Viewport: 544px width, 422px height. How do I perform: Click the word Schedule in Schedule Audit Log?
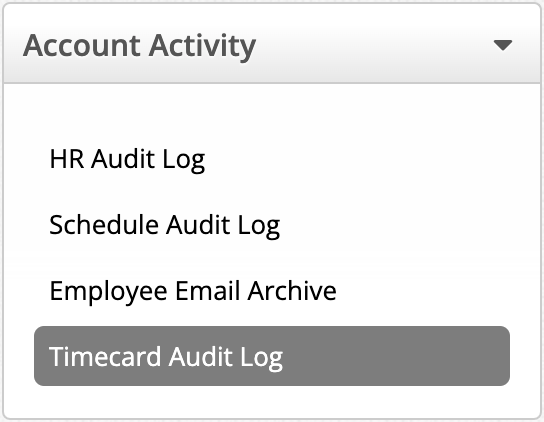(x=104, y=225)
